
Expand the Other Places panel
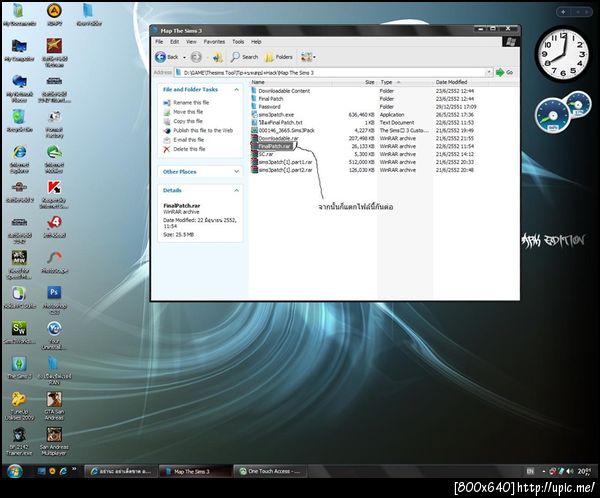(236, 171)
